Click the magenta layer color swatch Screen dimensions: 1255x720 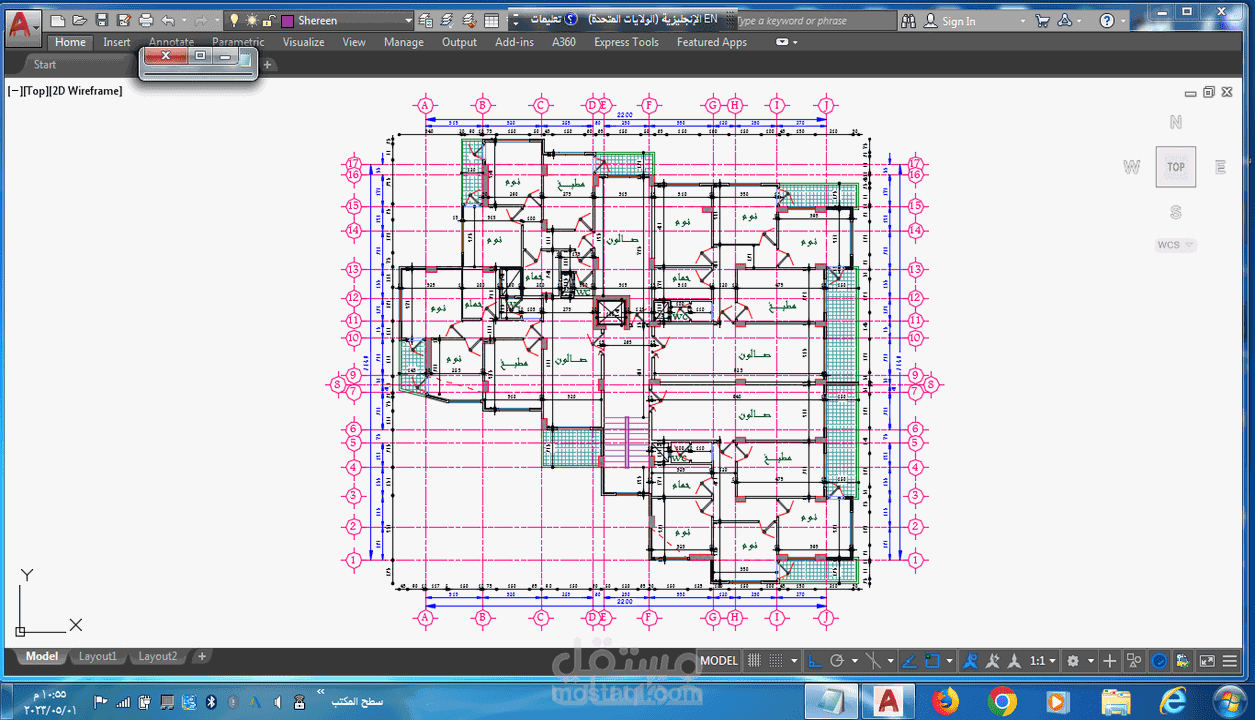(x=287, y=21)
